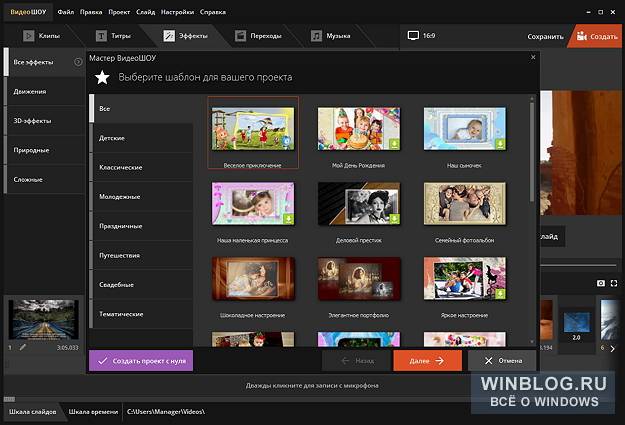Select Все эффекты in effects sidebar
The image size is (625, 425).
(44, 62)
